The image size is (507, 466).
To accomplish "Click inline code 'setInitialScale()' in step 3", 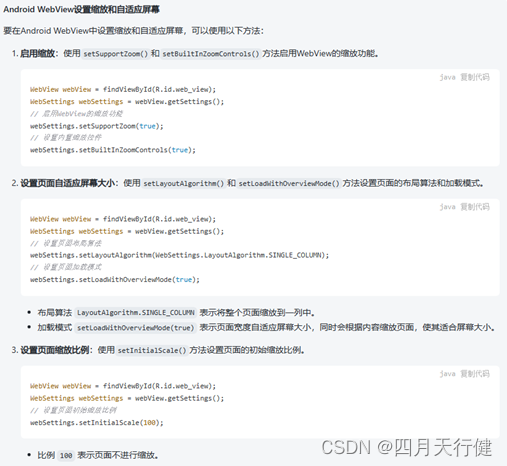I will point(152,350).
